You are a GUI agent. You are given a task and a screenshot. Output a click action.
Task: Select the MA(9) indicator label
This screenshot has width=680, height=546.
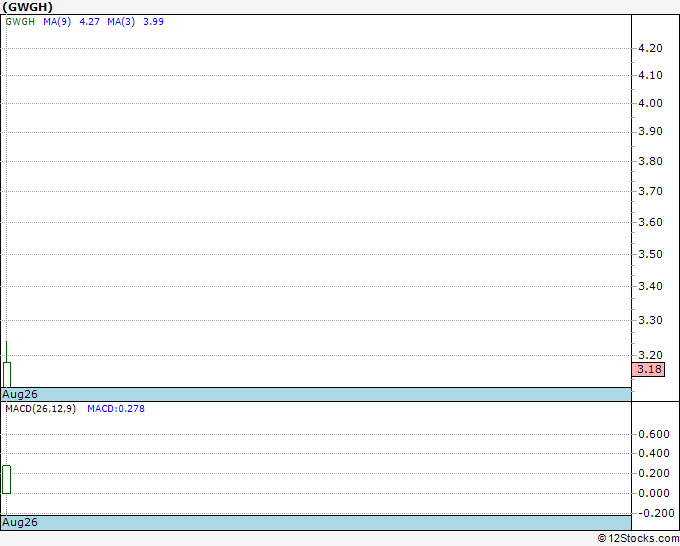coord(57,22)
